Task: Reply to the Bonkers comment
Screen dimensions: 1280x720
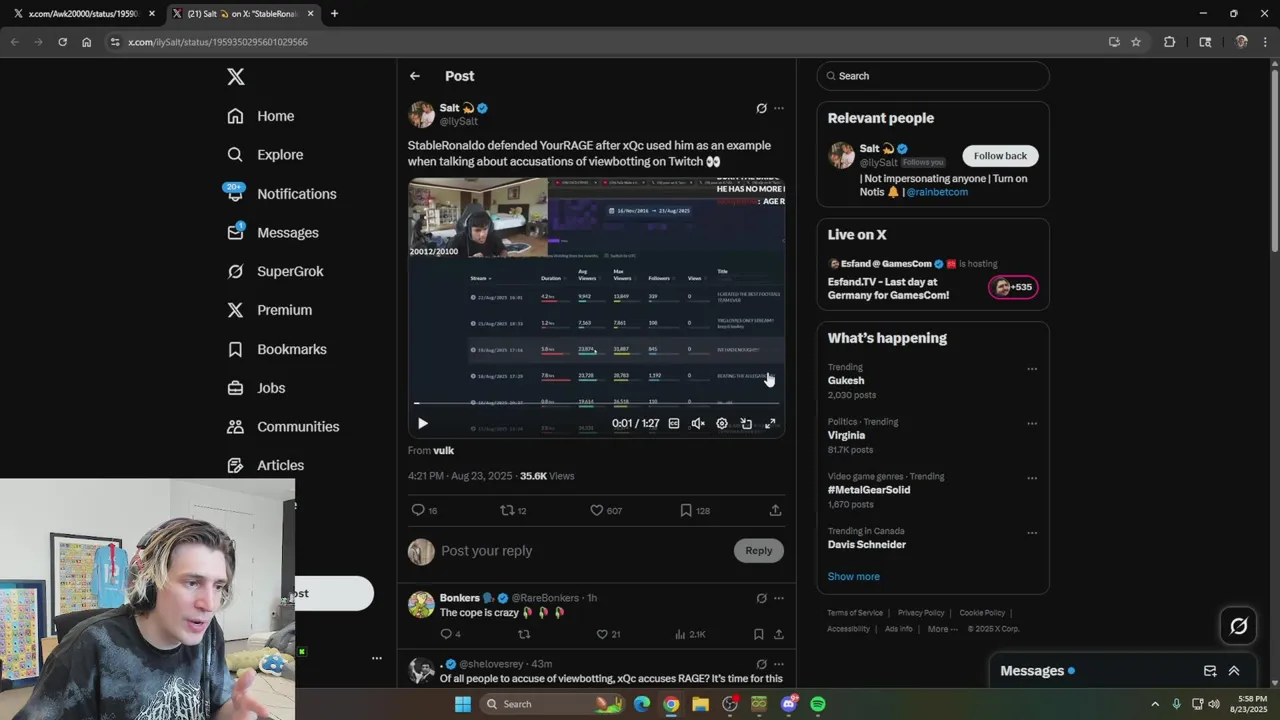Action: pyautogui.click(x=450, y=634)
